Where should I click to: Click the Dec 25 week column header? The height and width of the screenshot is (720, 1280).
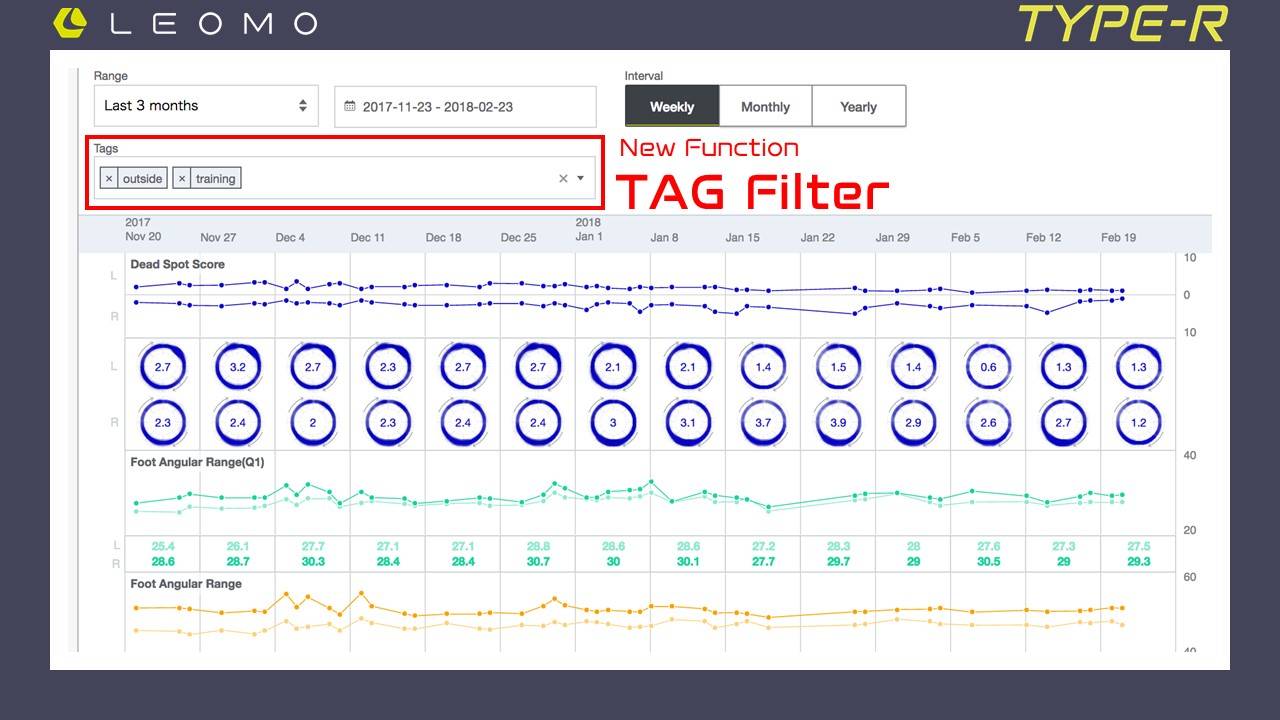[x=518, y=237]
